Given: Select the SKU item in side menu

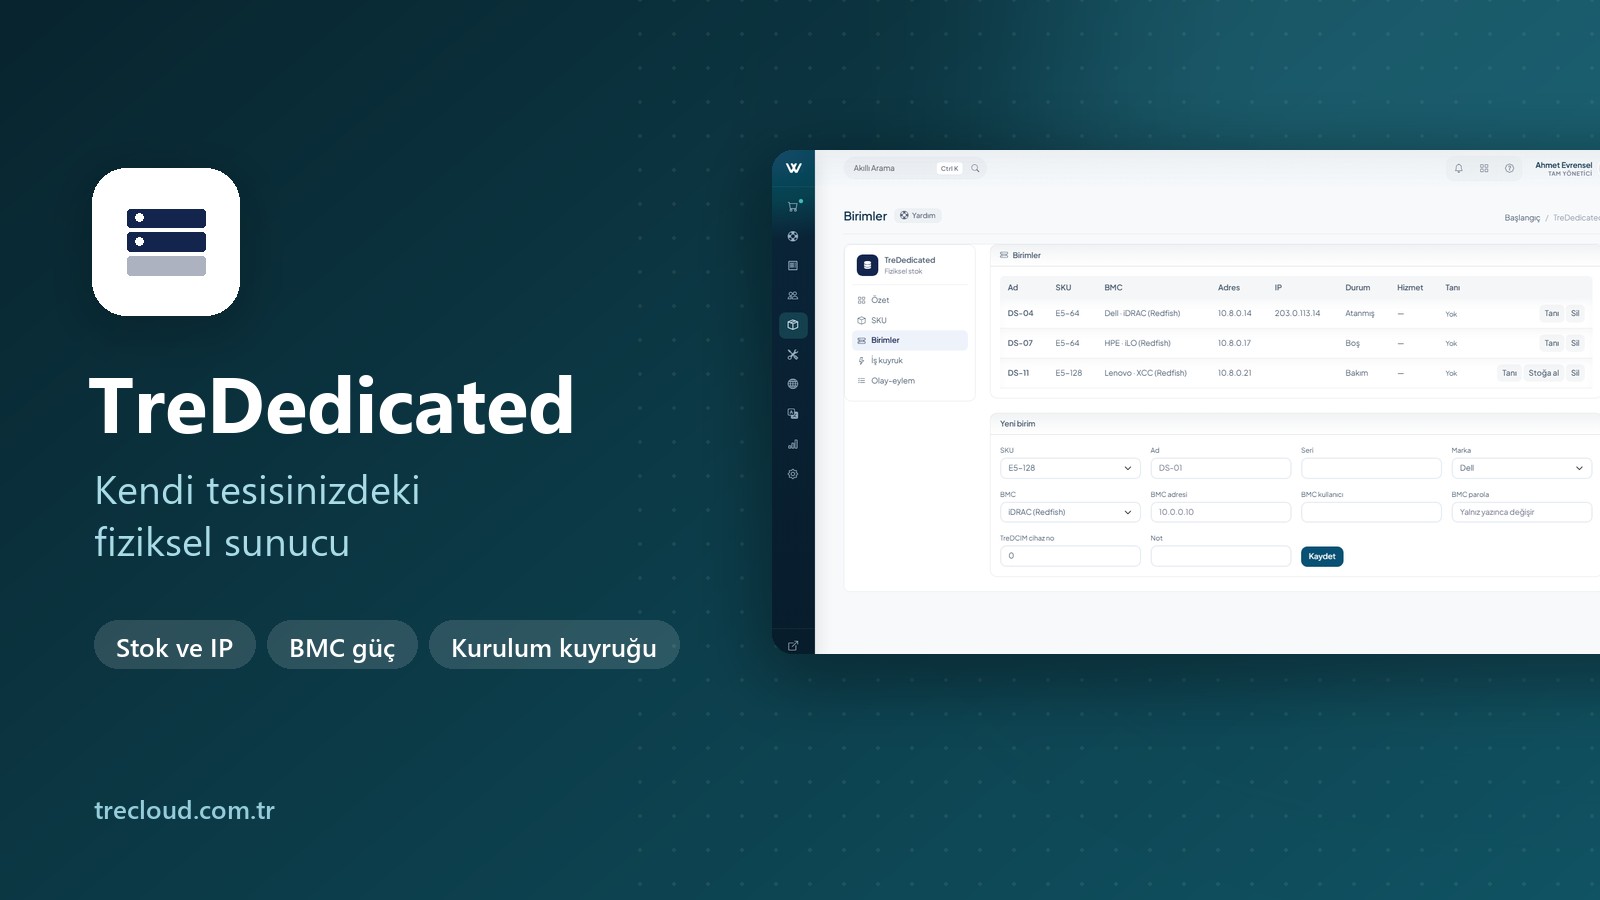Looking at the screenshot, I should (910, 320).
